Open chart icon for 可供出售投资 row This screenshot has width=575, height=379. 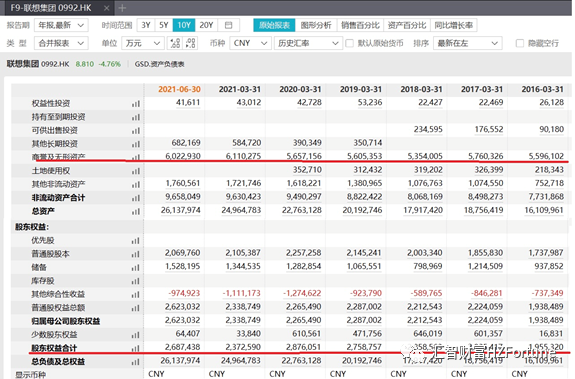136,130
